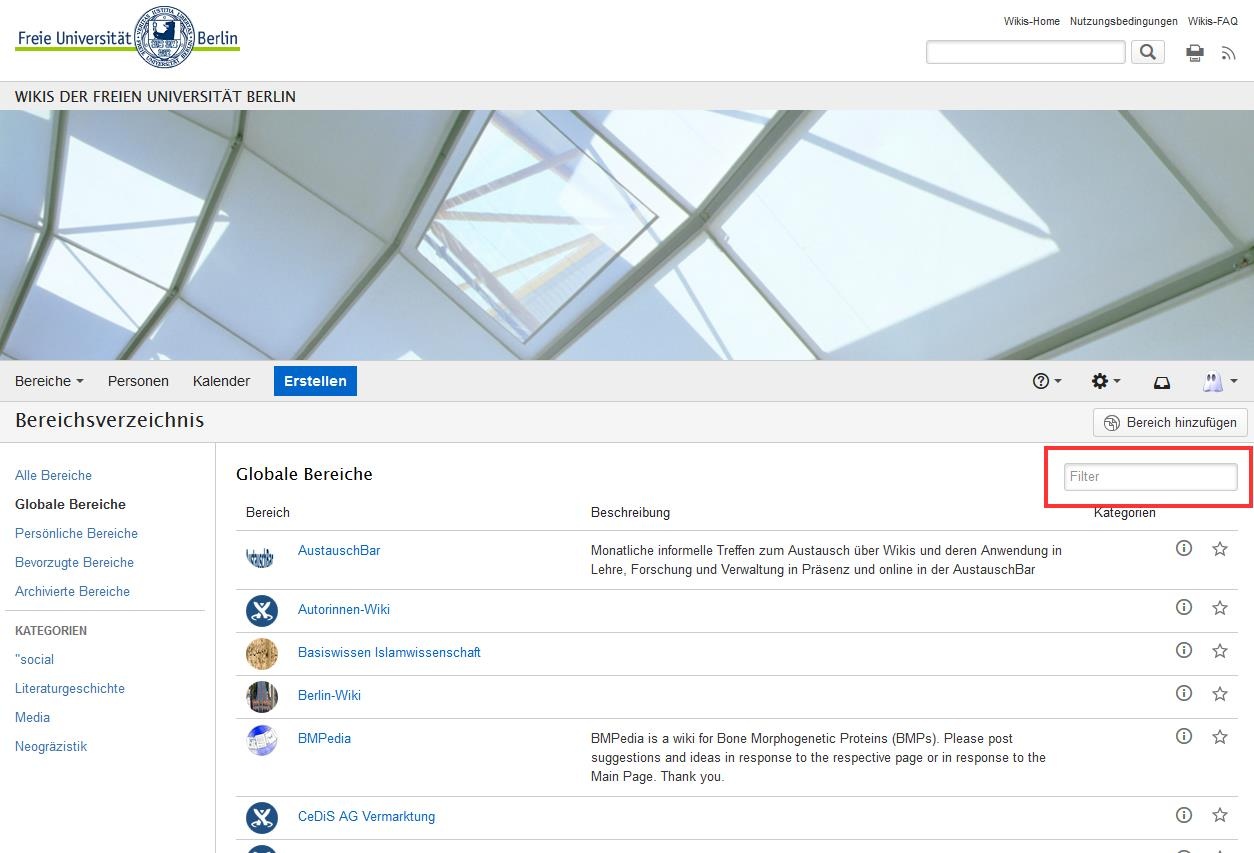Click into the Filter input field
1254x853 pixels.
(1150, 477)
